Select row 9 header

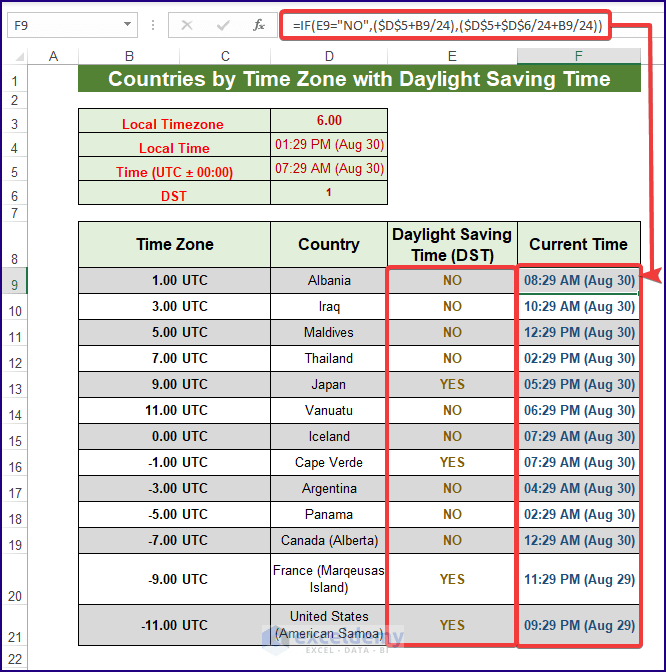(15, 281)
